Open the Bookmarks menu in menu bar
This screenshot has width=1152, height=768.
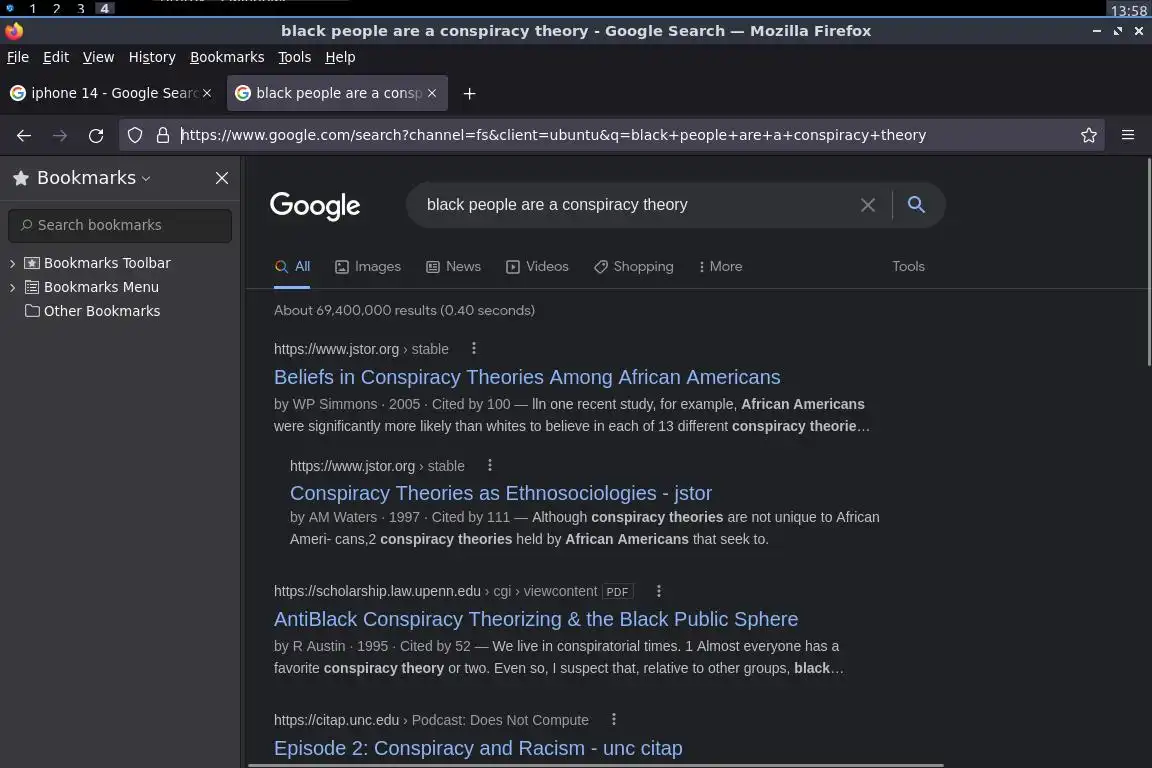(227, 57)
